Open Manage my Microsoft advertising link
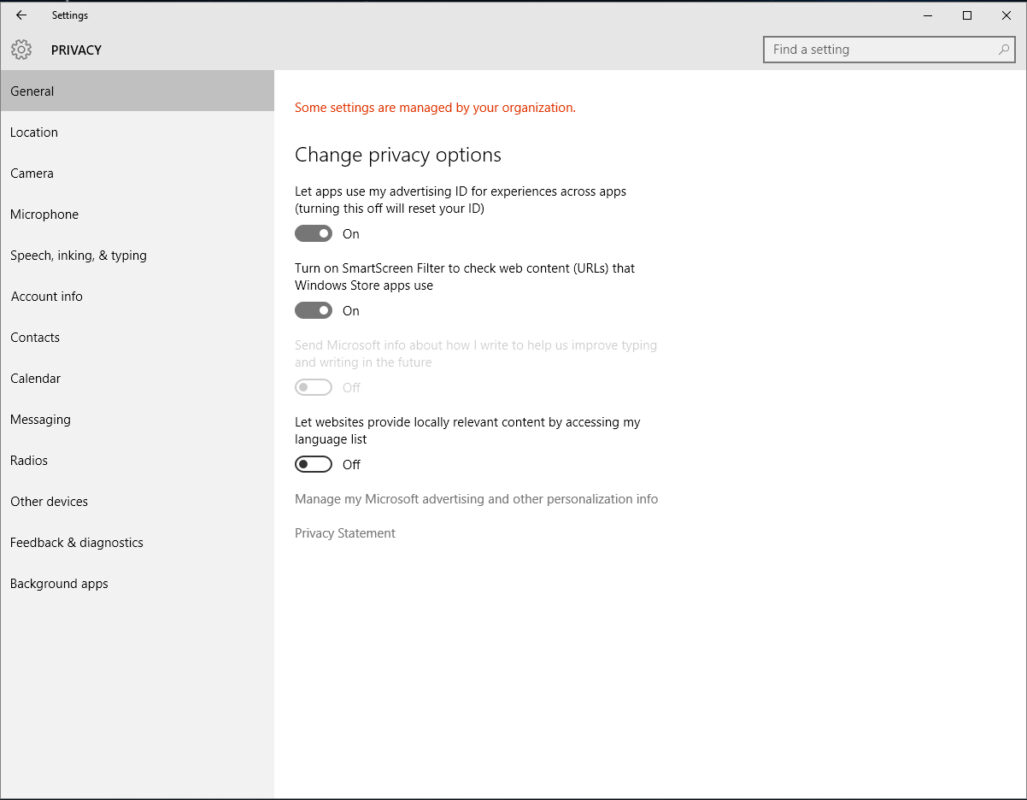 pos(476,499)
